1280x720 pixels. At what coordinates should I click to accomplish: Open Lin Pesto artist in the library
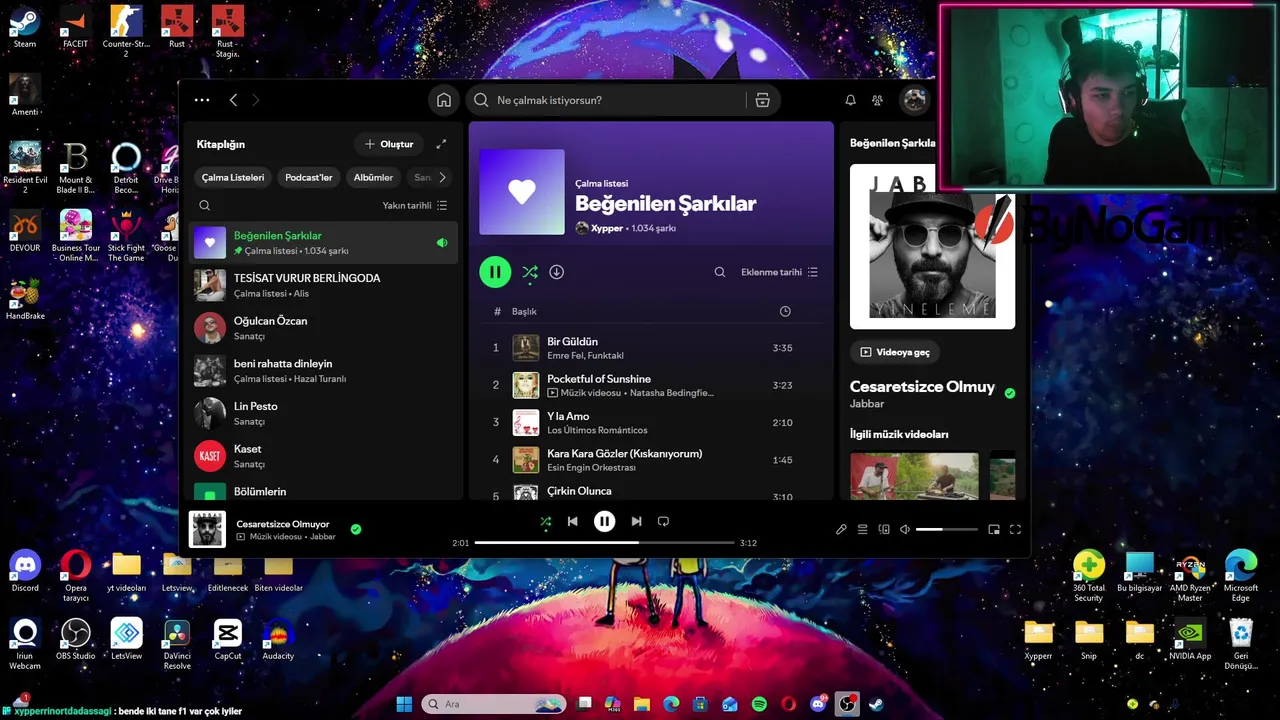pos(324,414)
